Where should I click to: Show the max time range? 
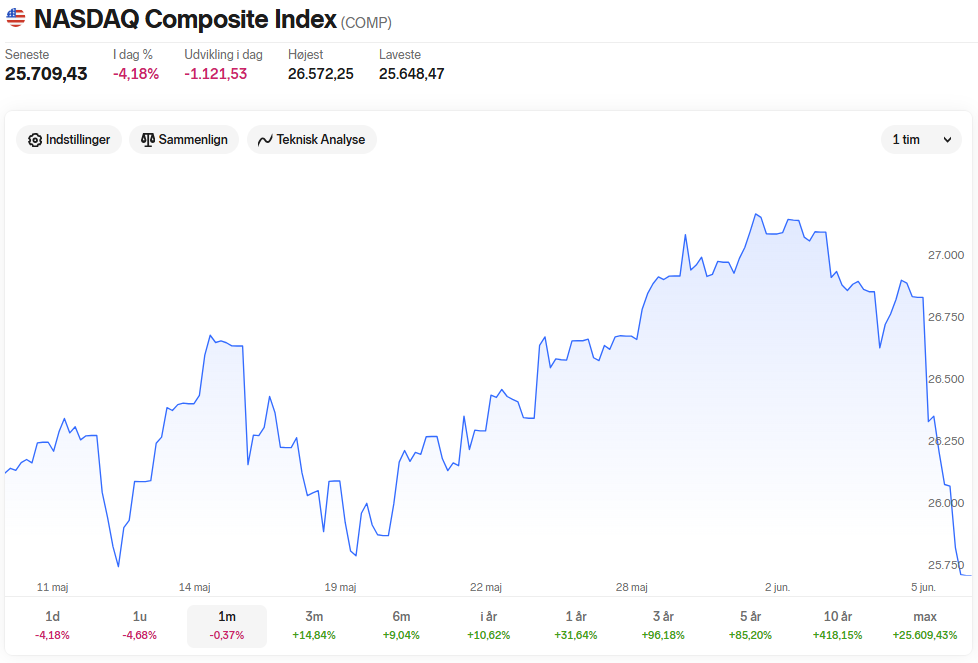pyautogui.click(x=925, y=626)
